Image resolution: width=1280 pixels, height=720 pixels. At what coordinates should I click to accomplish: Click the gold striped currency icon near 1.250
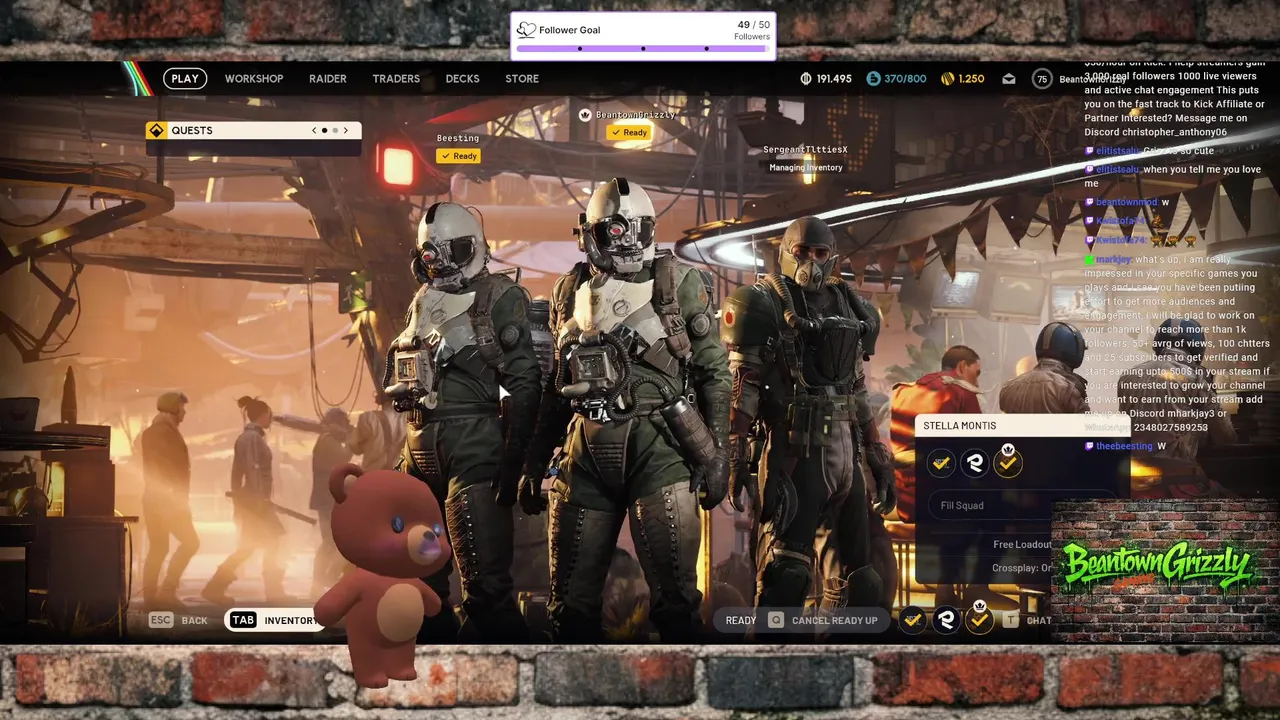coord(947,79)
